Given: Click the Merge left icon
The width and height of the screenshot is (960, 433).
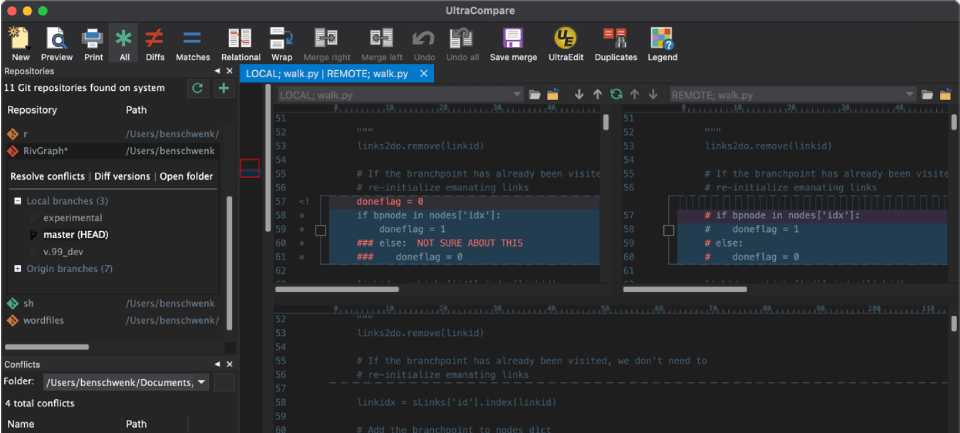Looking at the screenshot, I should pos(382,44).
